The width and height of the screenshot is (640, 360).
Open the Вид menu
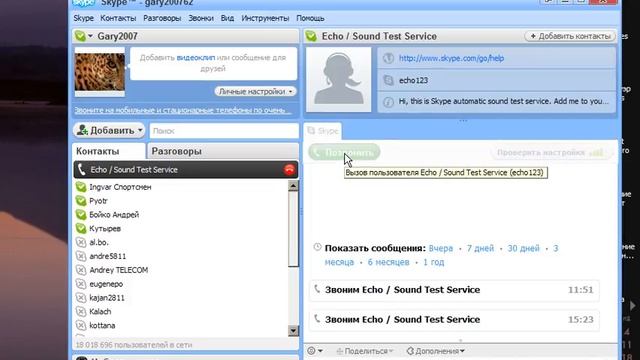point(227,18)
